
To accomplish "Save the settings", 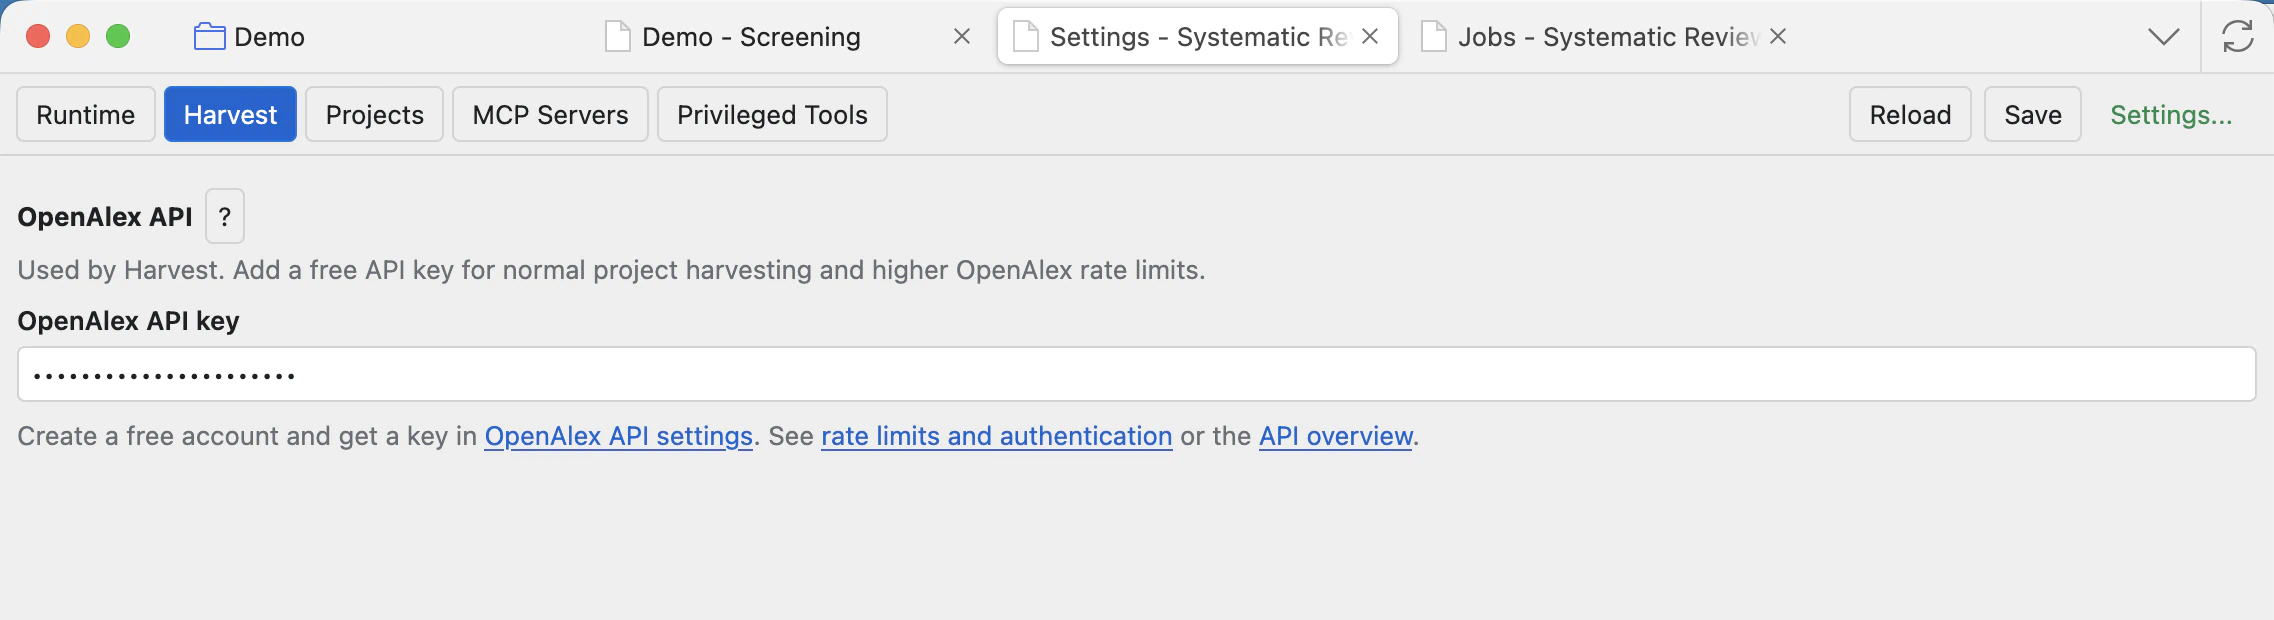I will [2033, 115].
